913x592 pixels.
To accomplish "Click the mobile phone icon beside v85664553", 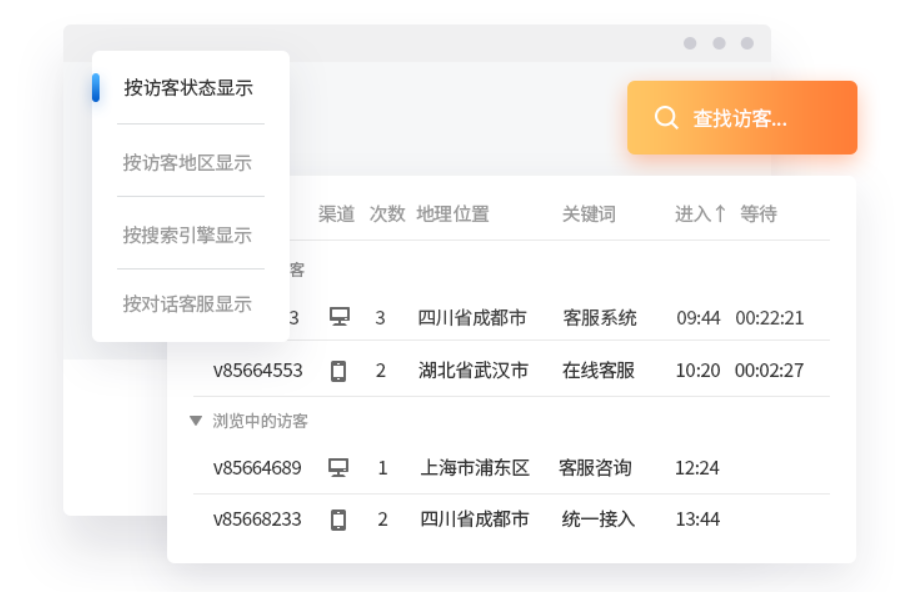I will (340, 370).
